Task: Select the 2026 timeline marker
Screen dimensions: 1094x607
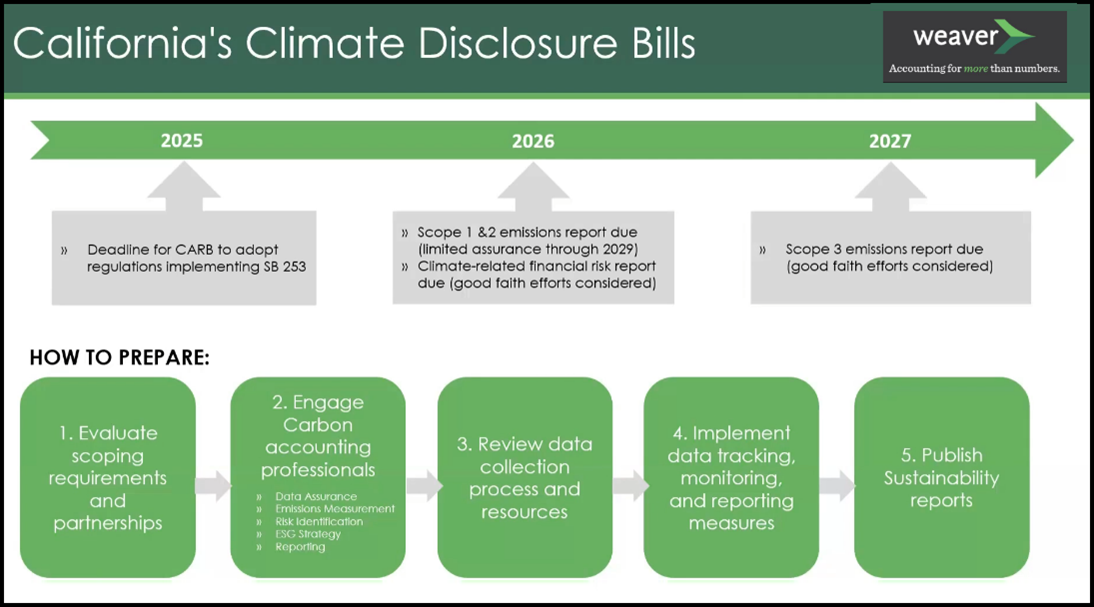Action: coord(533,141)
